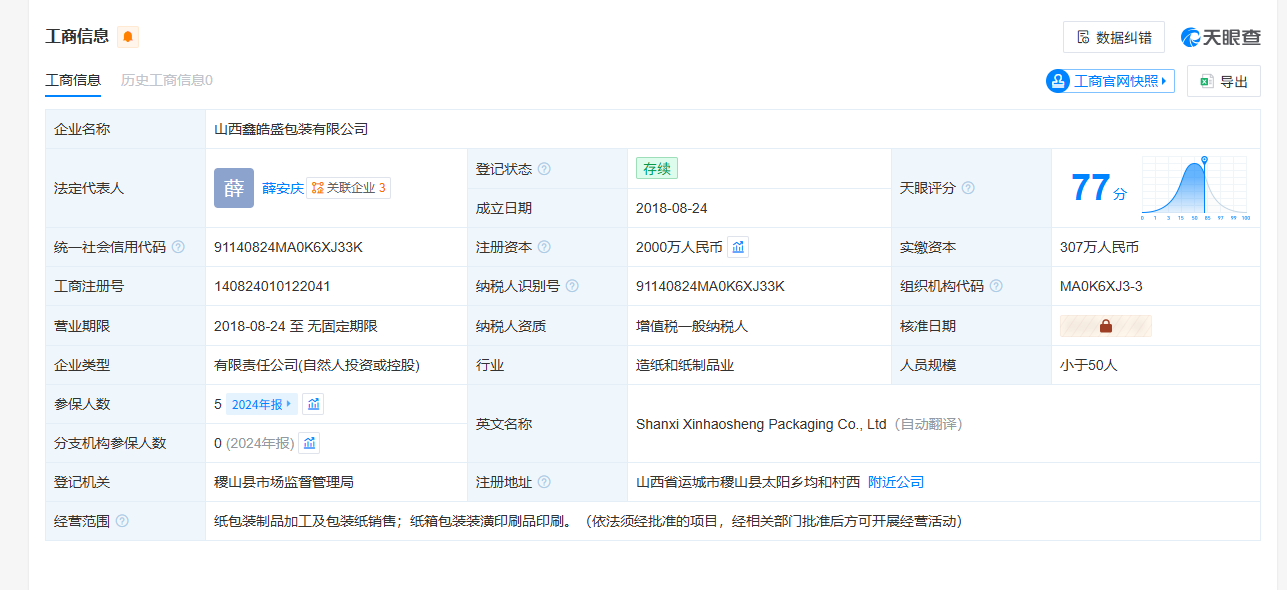Switch to the 工商信息 tab

(x=73, y=80)
